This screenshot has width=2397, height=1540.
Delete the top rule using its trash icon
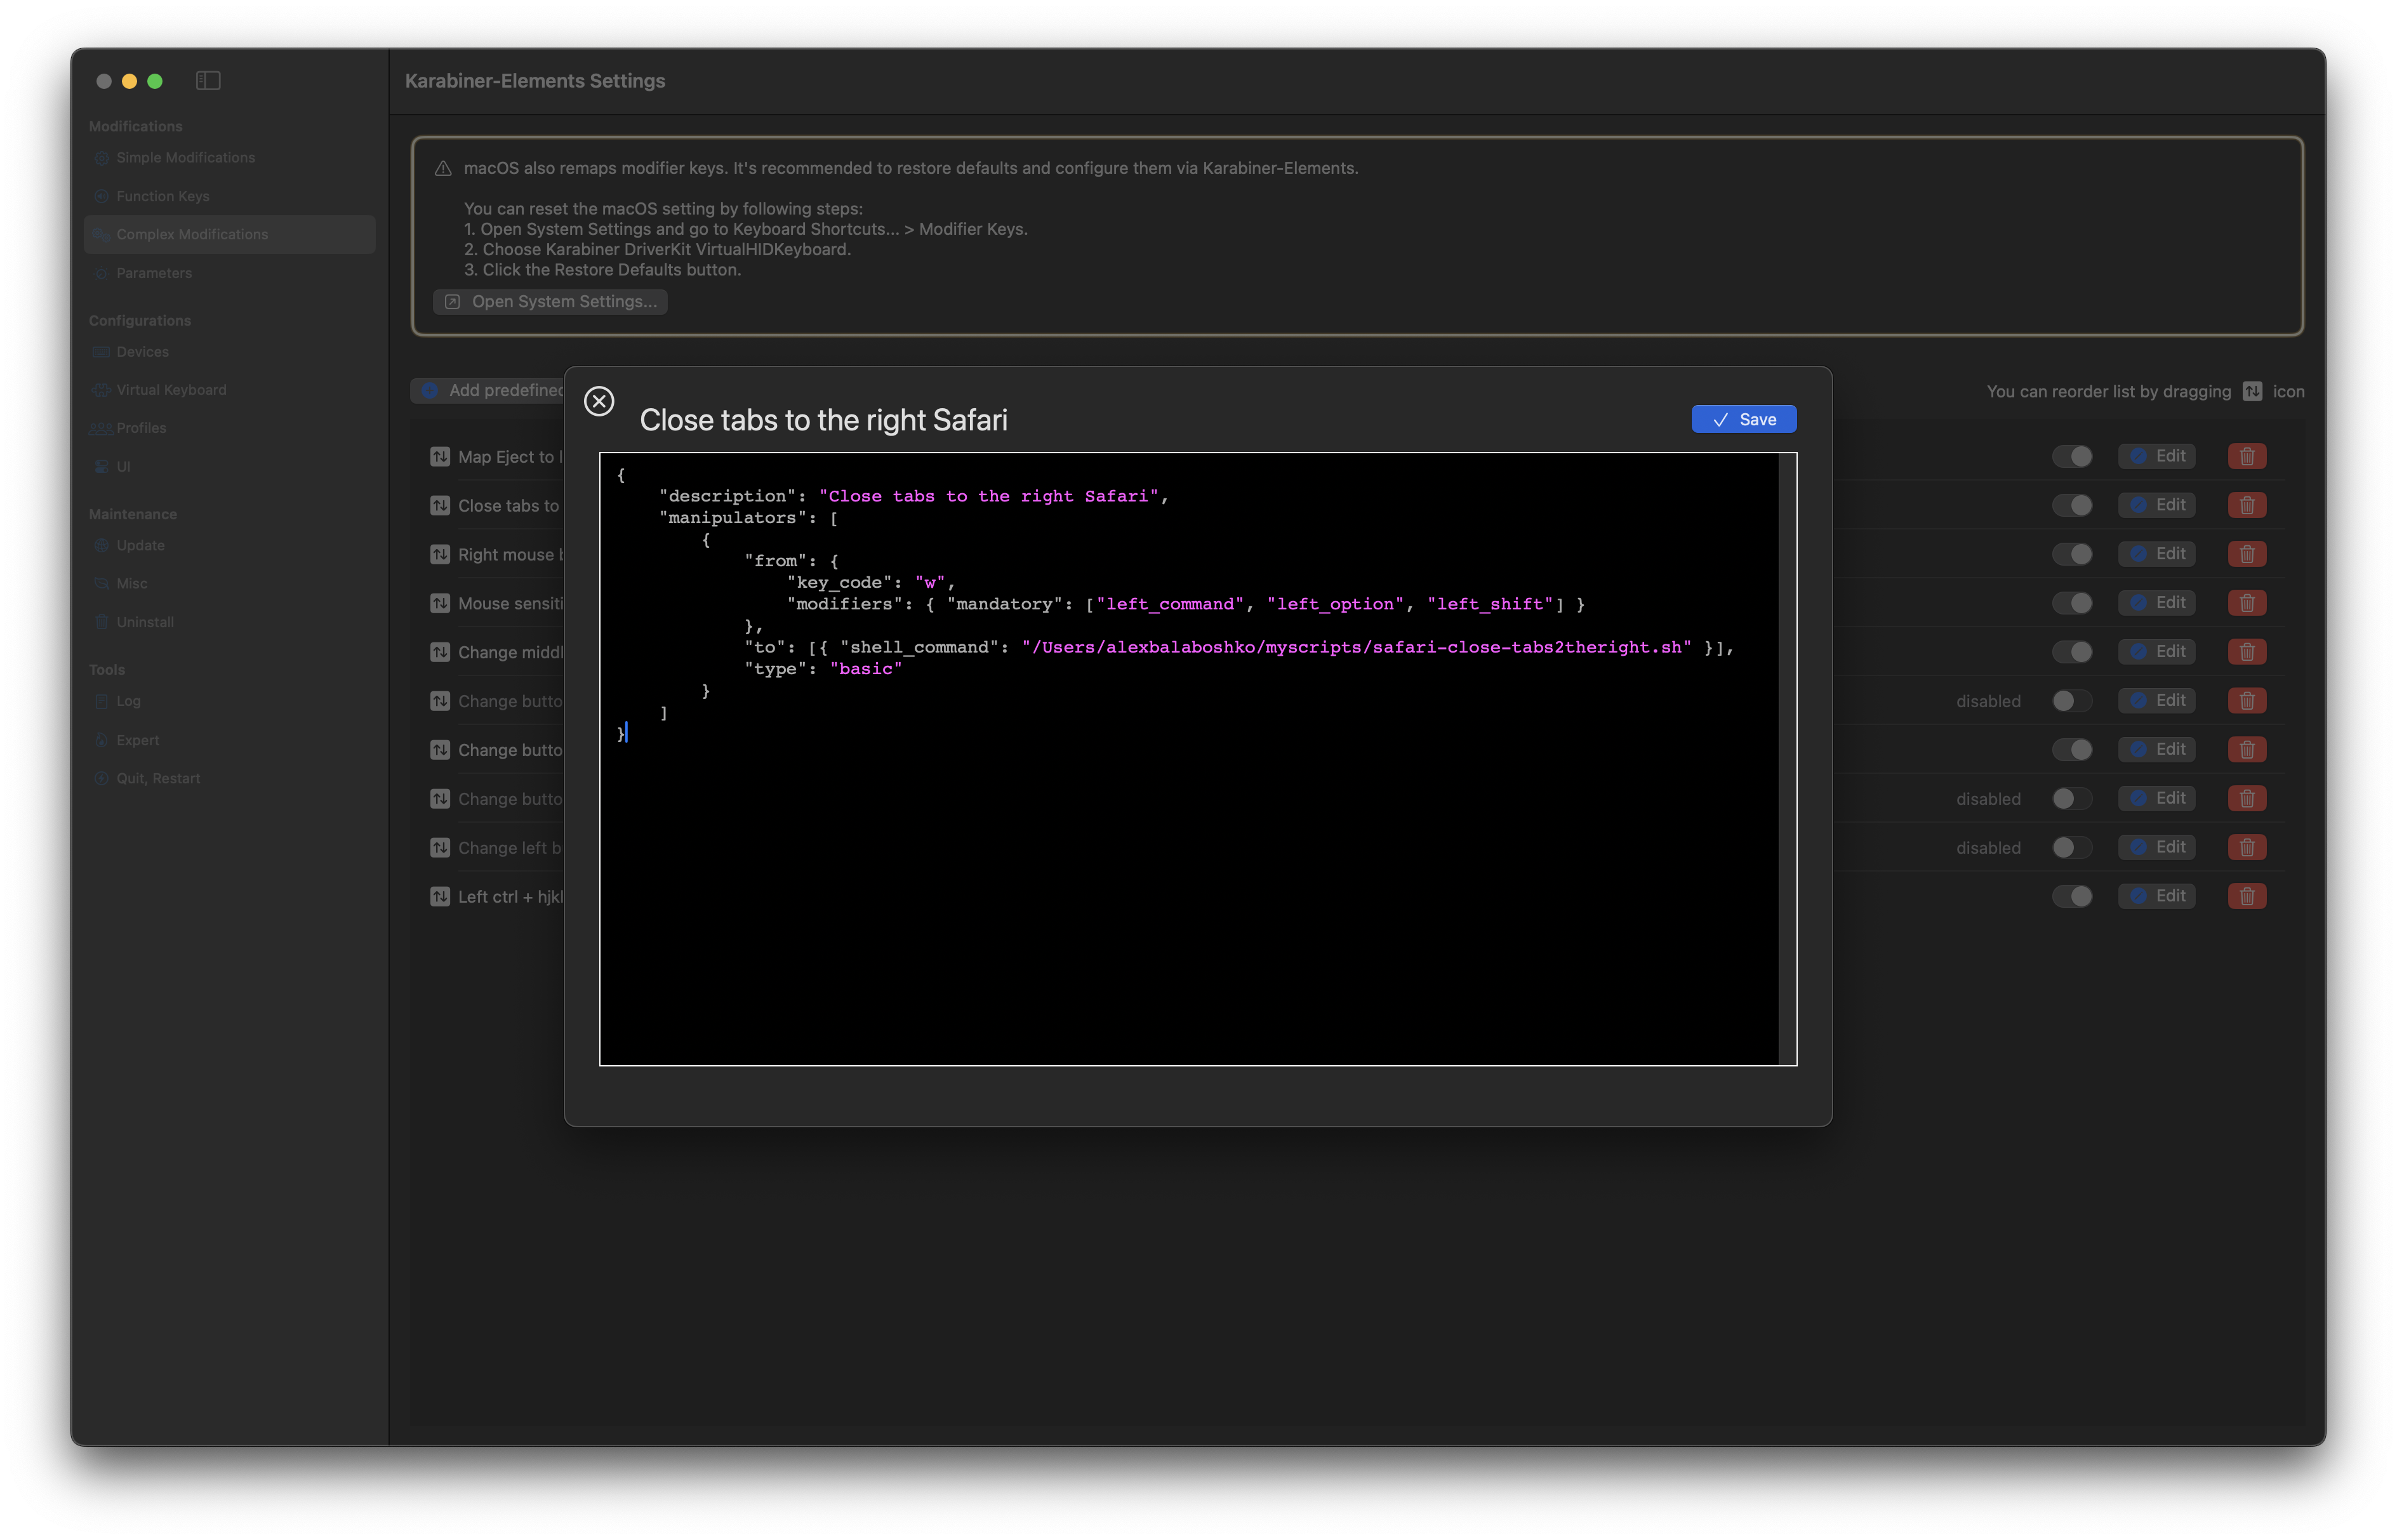tap(2246, 456)
